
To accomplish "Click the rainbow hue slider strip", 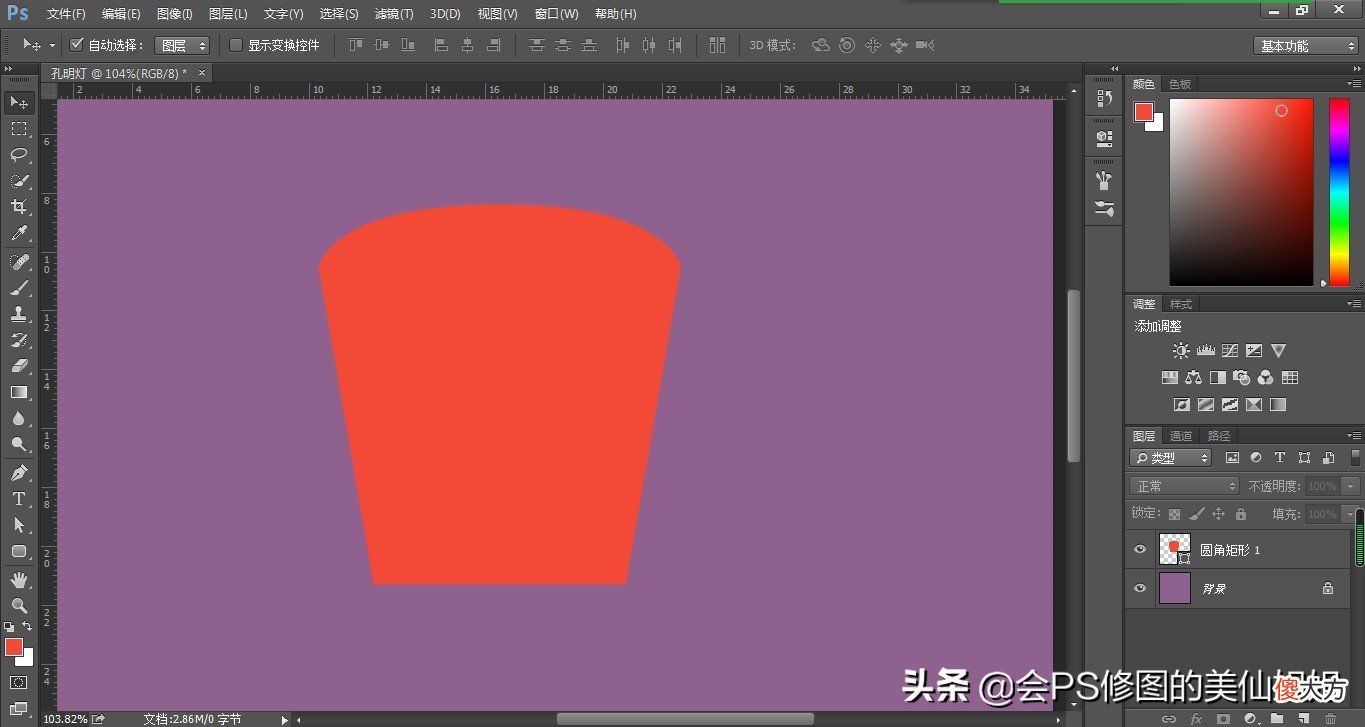I will pos(1339,192).
